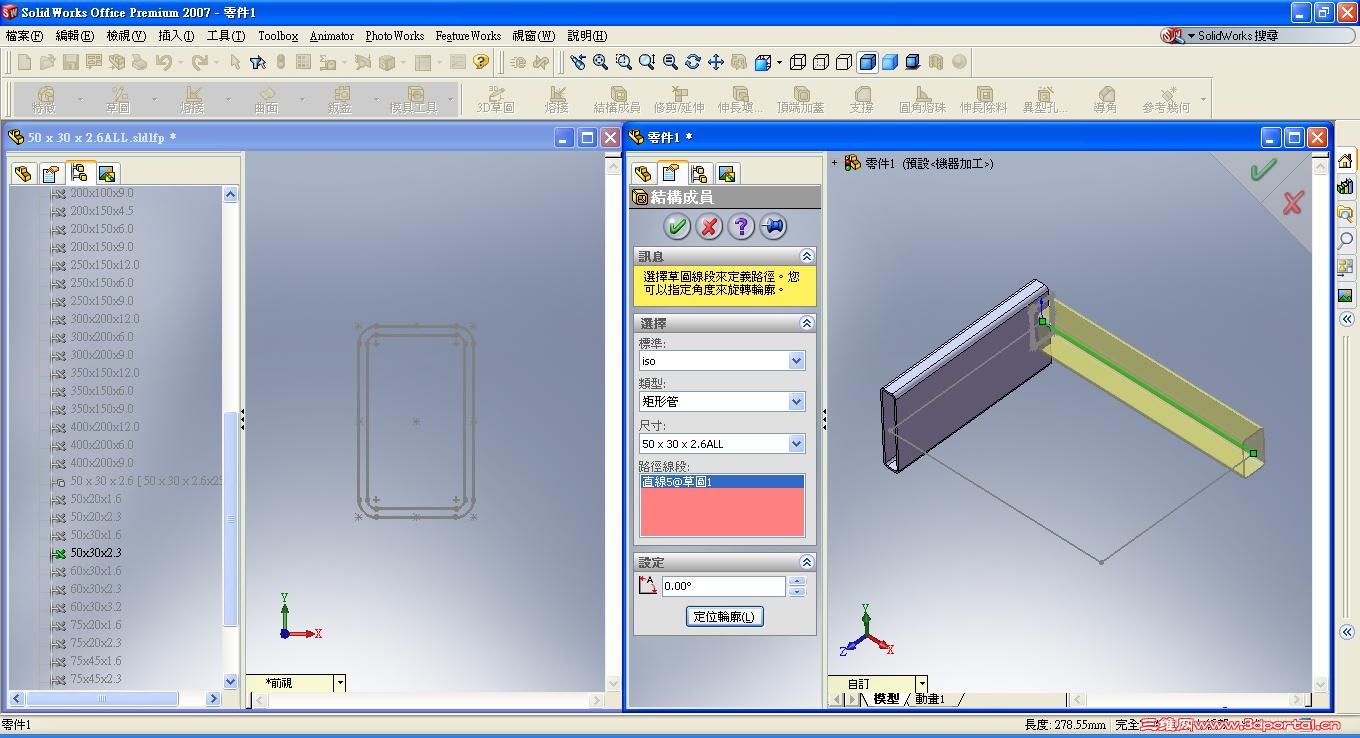This screenshot has width=1360, height=738.
Task: Click the Help question-mark icon in the standard toolbar
Action: pyautogui.click(x=481, y=62)
